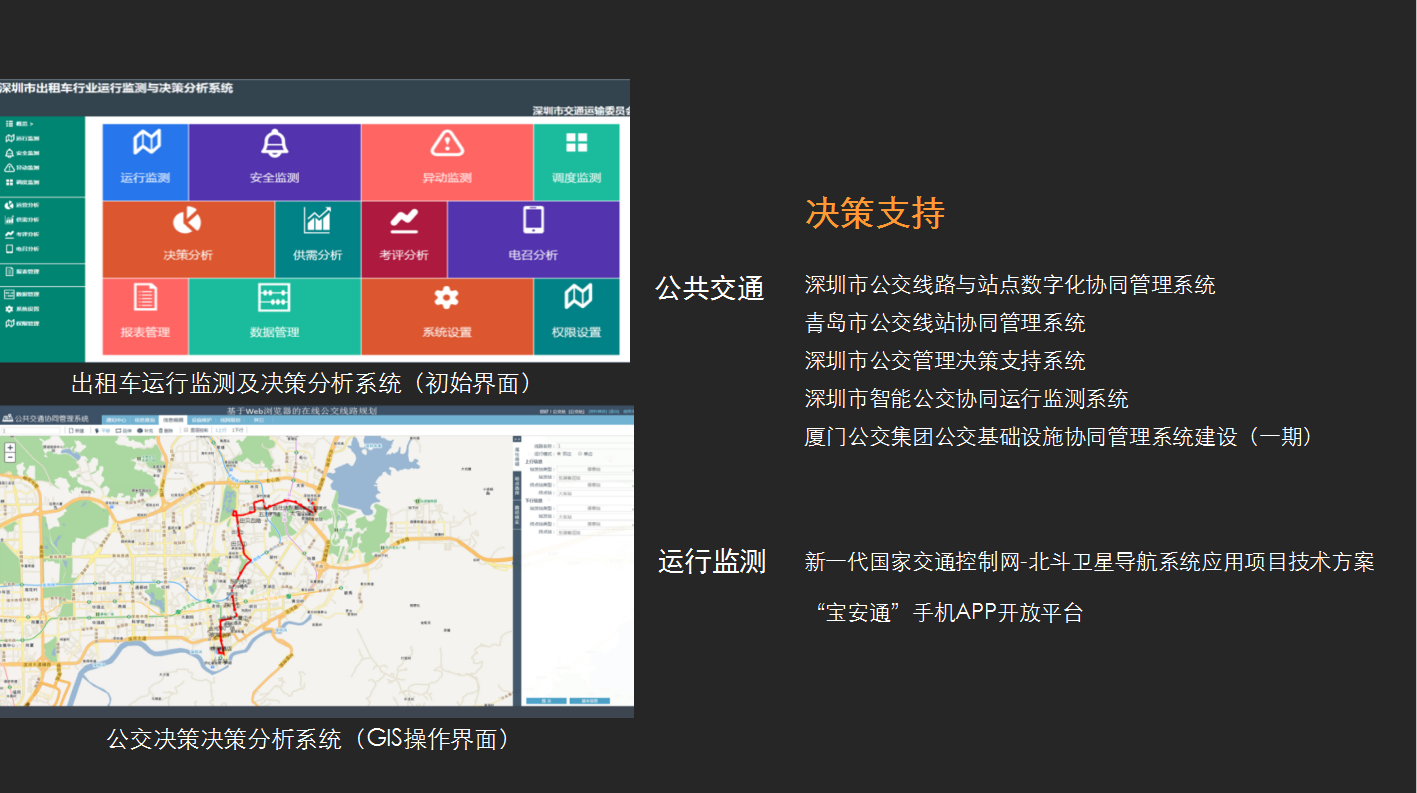Screen dimensions: 1417x793
Task: Select 系统设置 in the green sidebar
Action: point(22,309)
